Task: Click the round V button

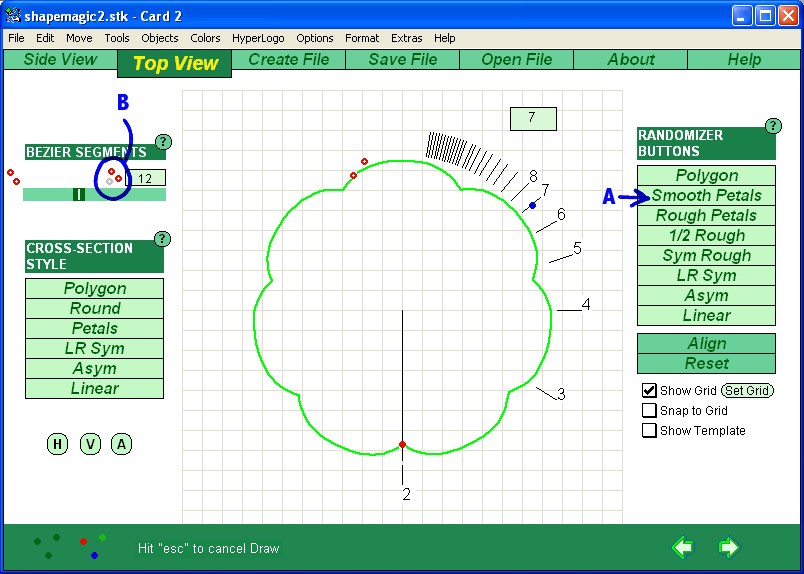Action: [x=90, y=444]
